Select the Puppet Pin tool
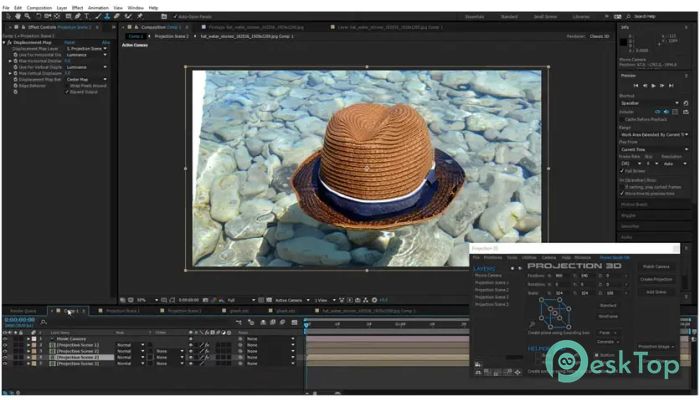 (x=140, y=16)
